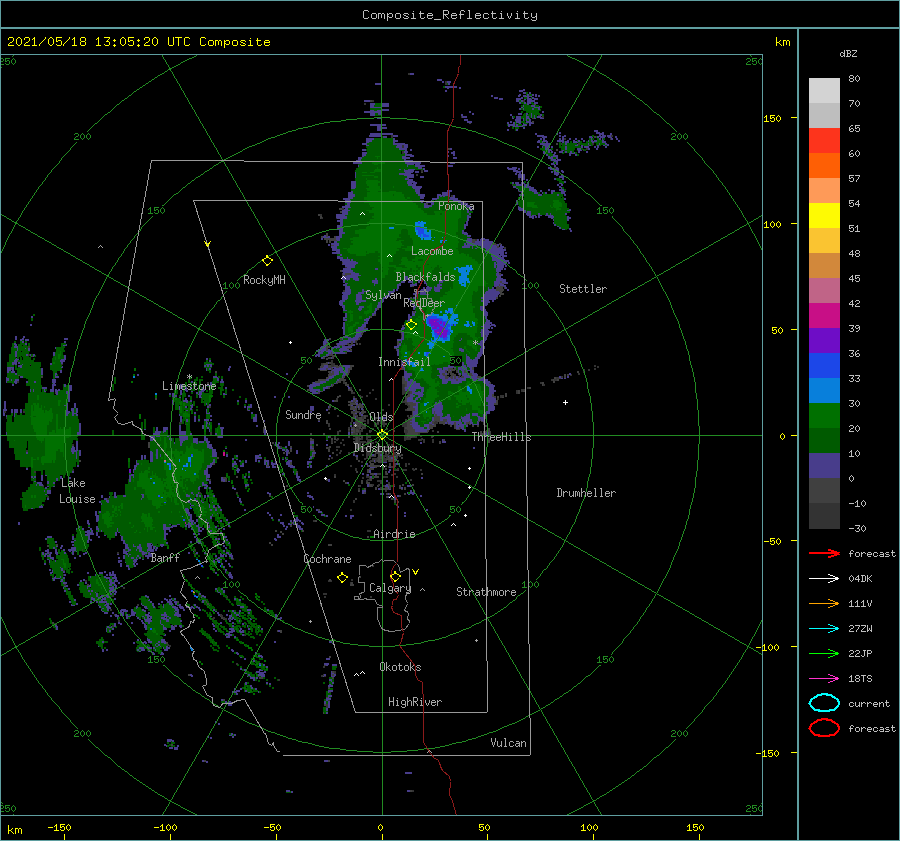Pick the purple 39–36 dBZ swatch

tap(824, 341)
